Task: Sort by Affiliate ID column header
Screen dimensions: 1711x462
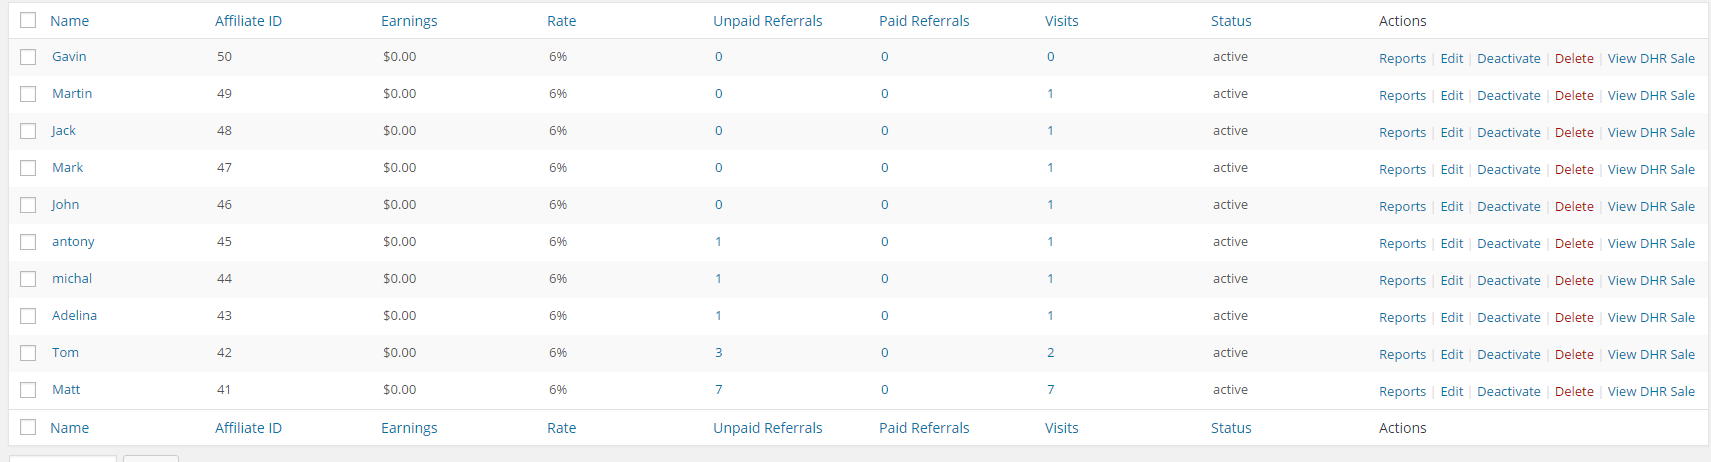Action: point(248,21)
